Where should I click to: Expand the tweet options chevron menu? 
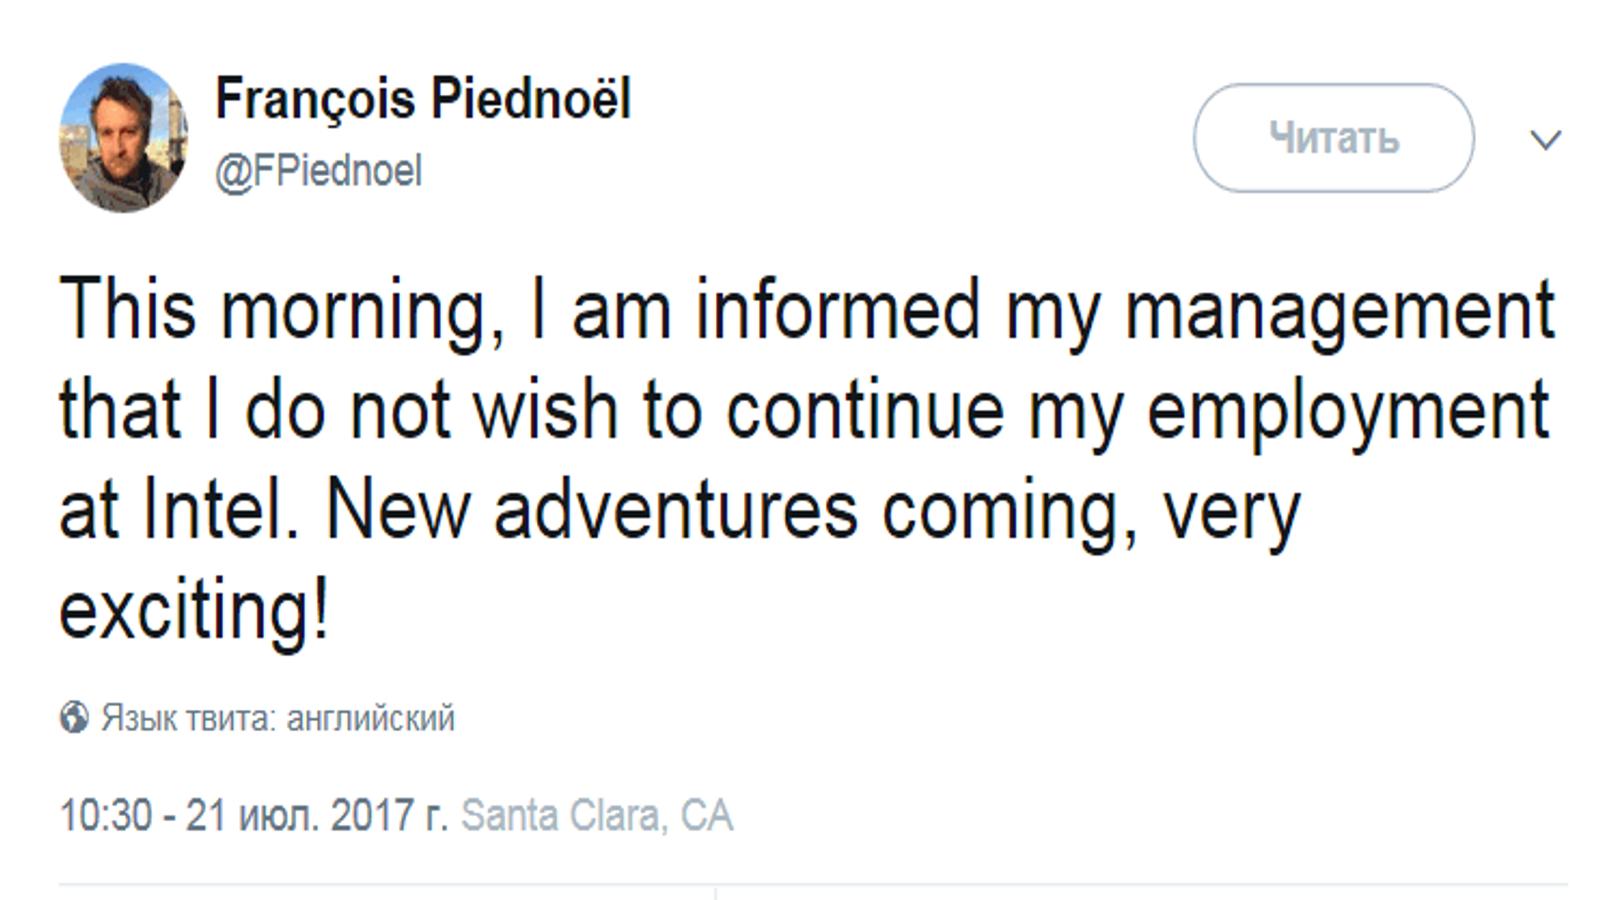coord(1546,140)
